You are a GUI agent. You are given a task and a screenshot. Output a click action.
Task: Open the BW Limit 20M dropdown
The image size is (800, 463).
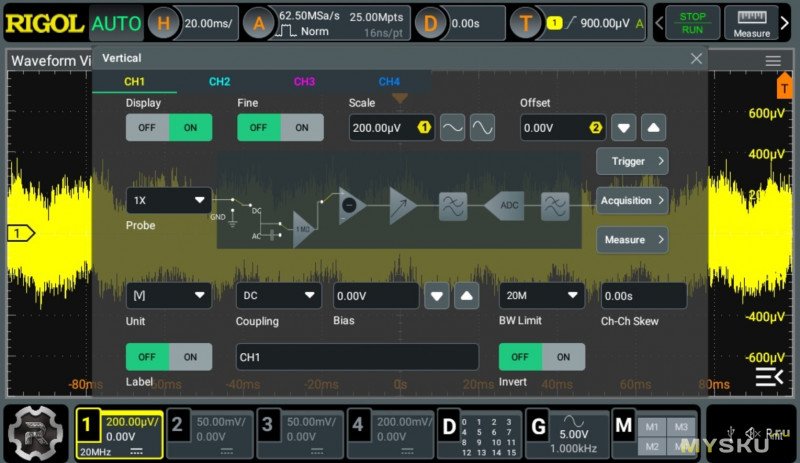click(541, 295)
